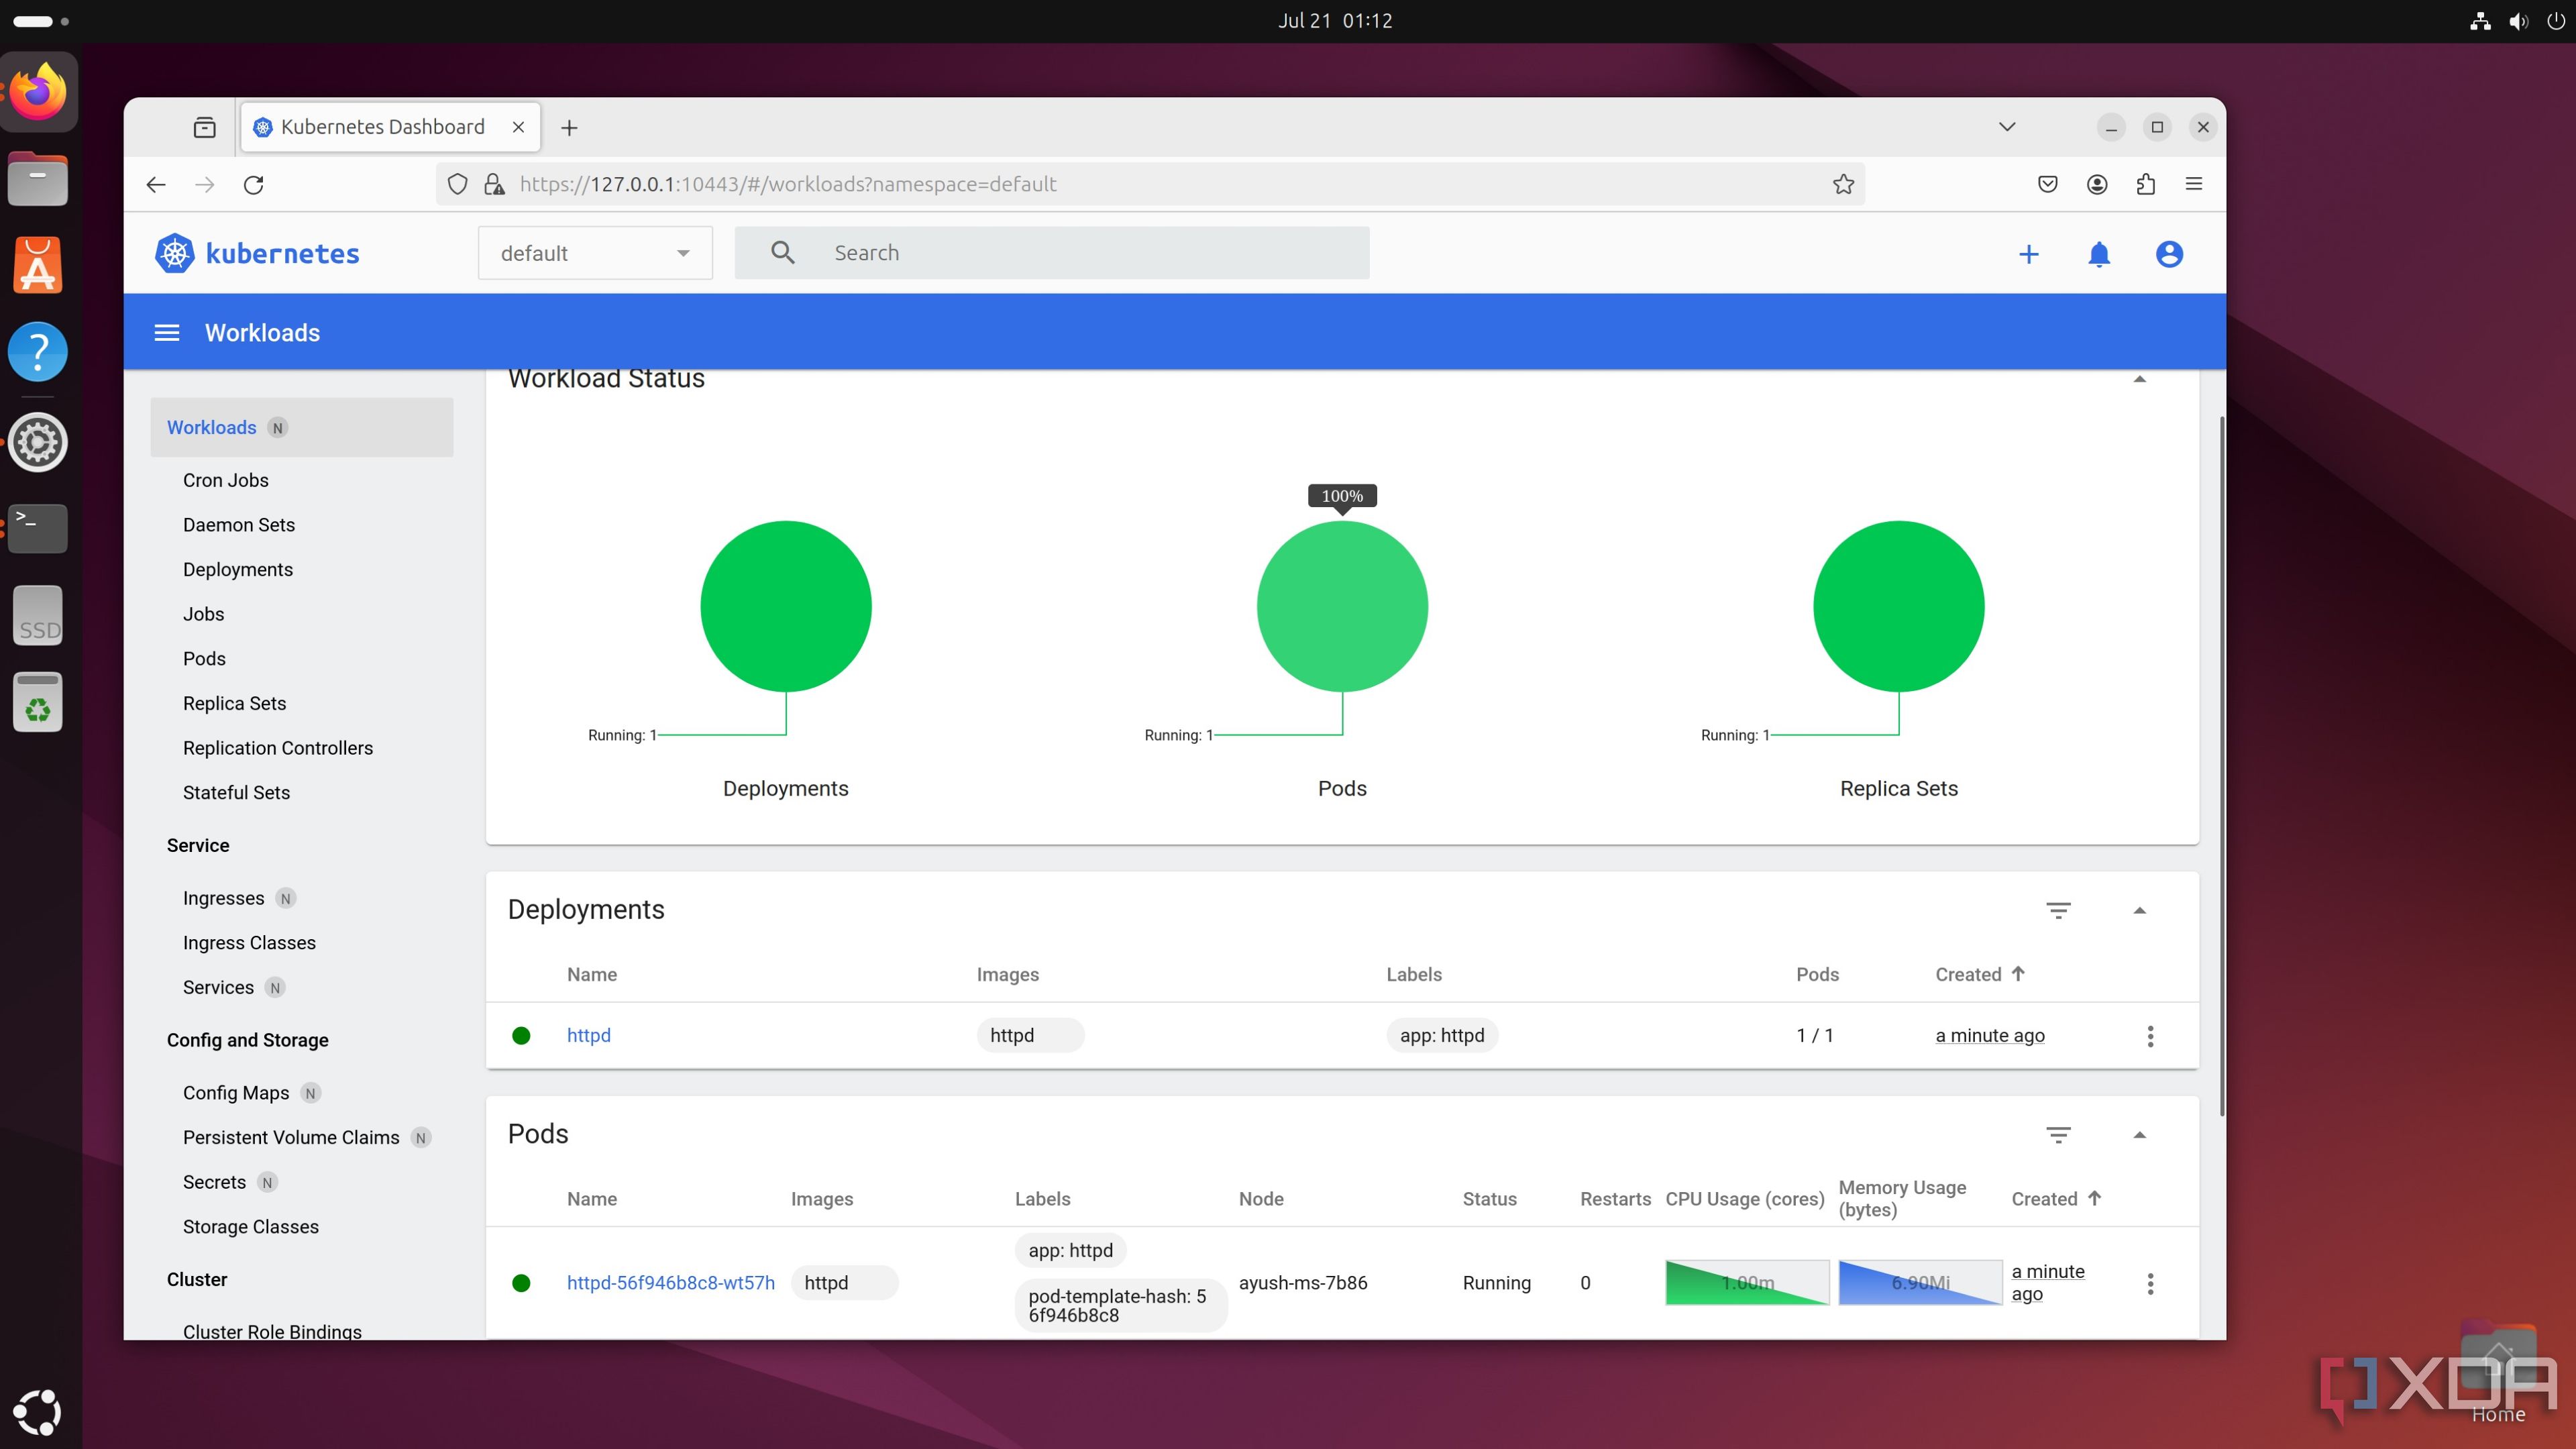This screenshot has width=2576, height=1449.
Task: Click the filter icon in Pods section
Action: 2057,1134
